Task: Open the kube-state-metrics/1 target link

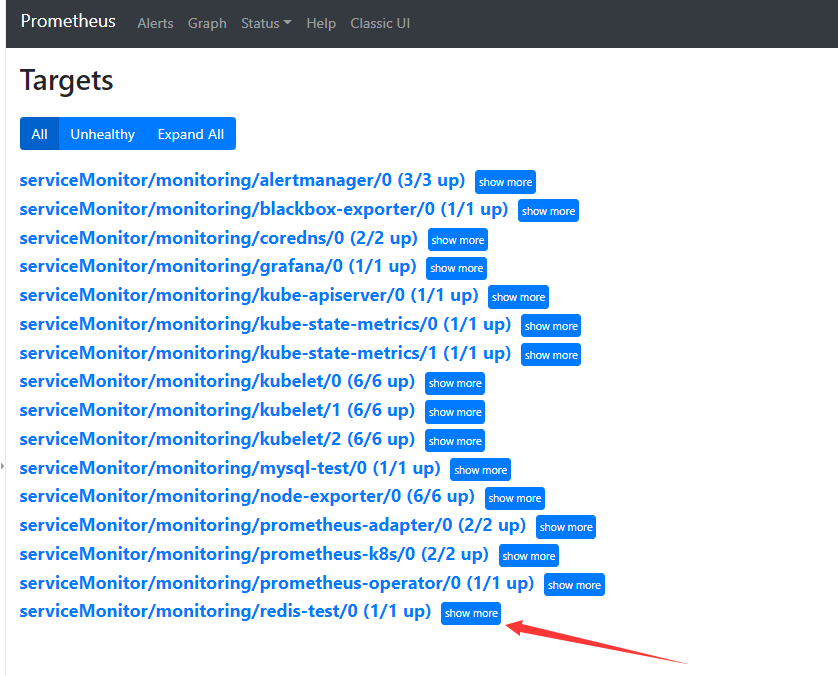Action: pos(265,353)
